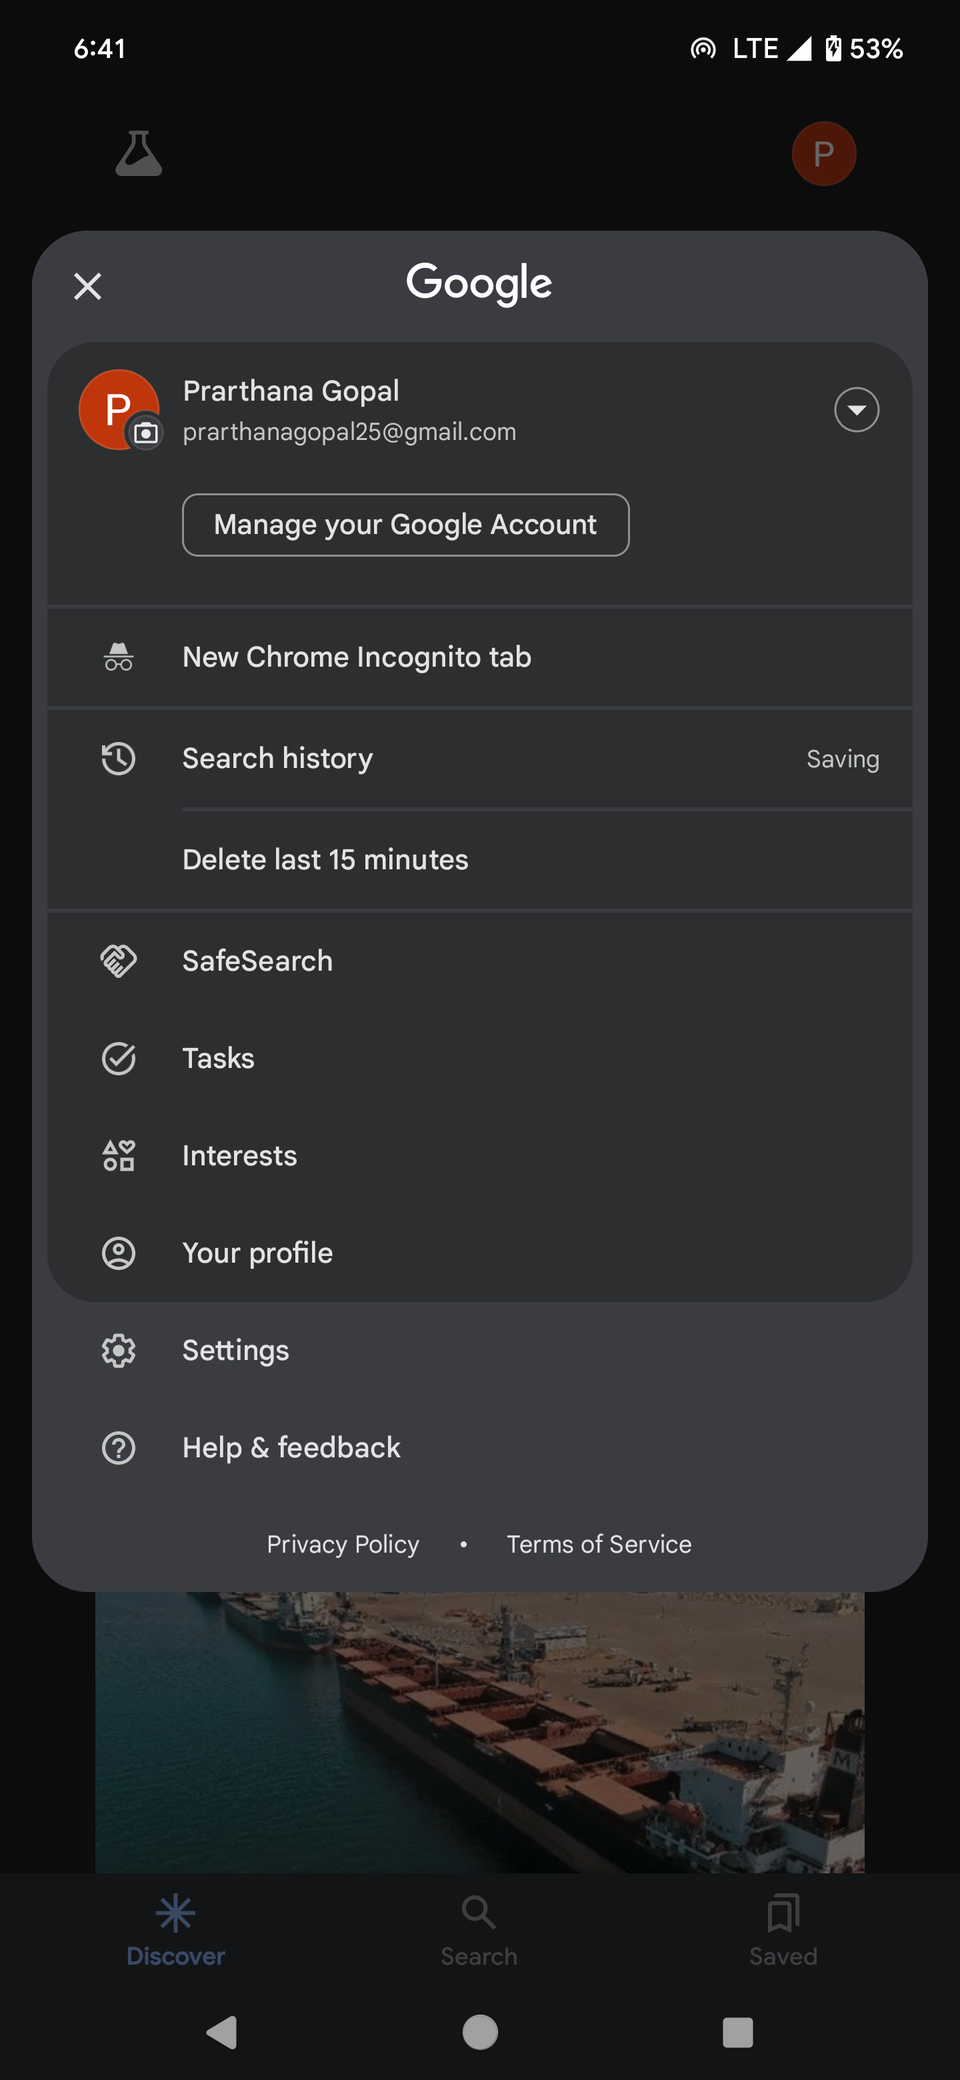Tap the Tasks checkmark icon
The height and width of the screenshot is (2080, 960).
(119, 1058)
